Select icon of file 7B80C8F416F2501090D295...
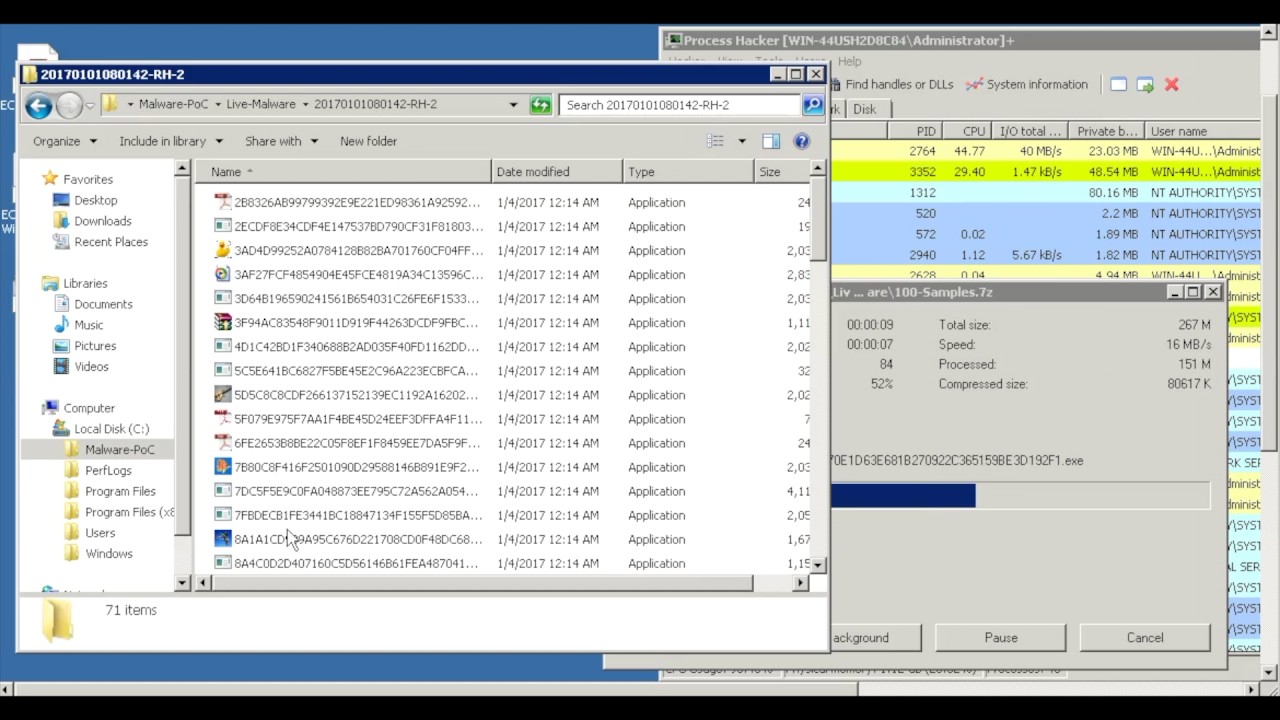 [223, 467]
